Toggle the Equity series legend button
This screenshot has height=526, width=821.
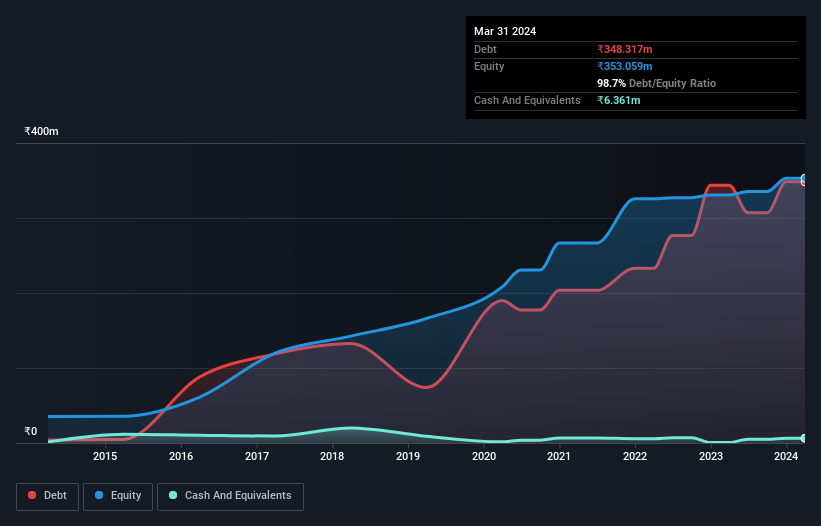(x=118, y=496)
